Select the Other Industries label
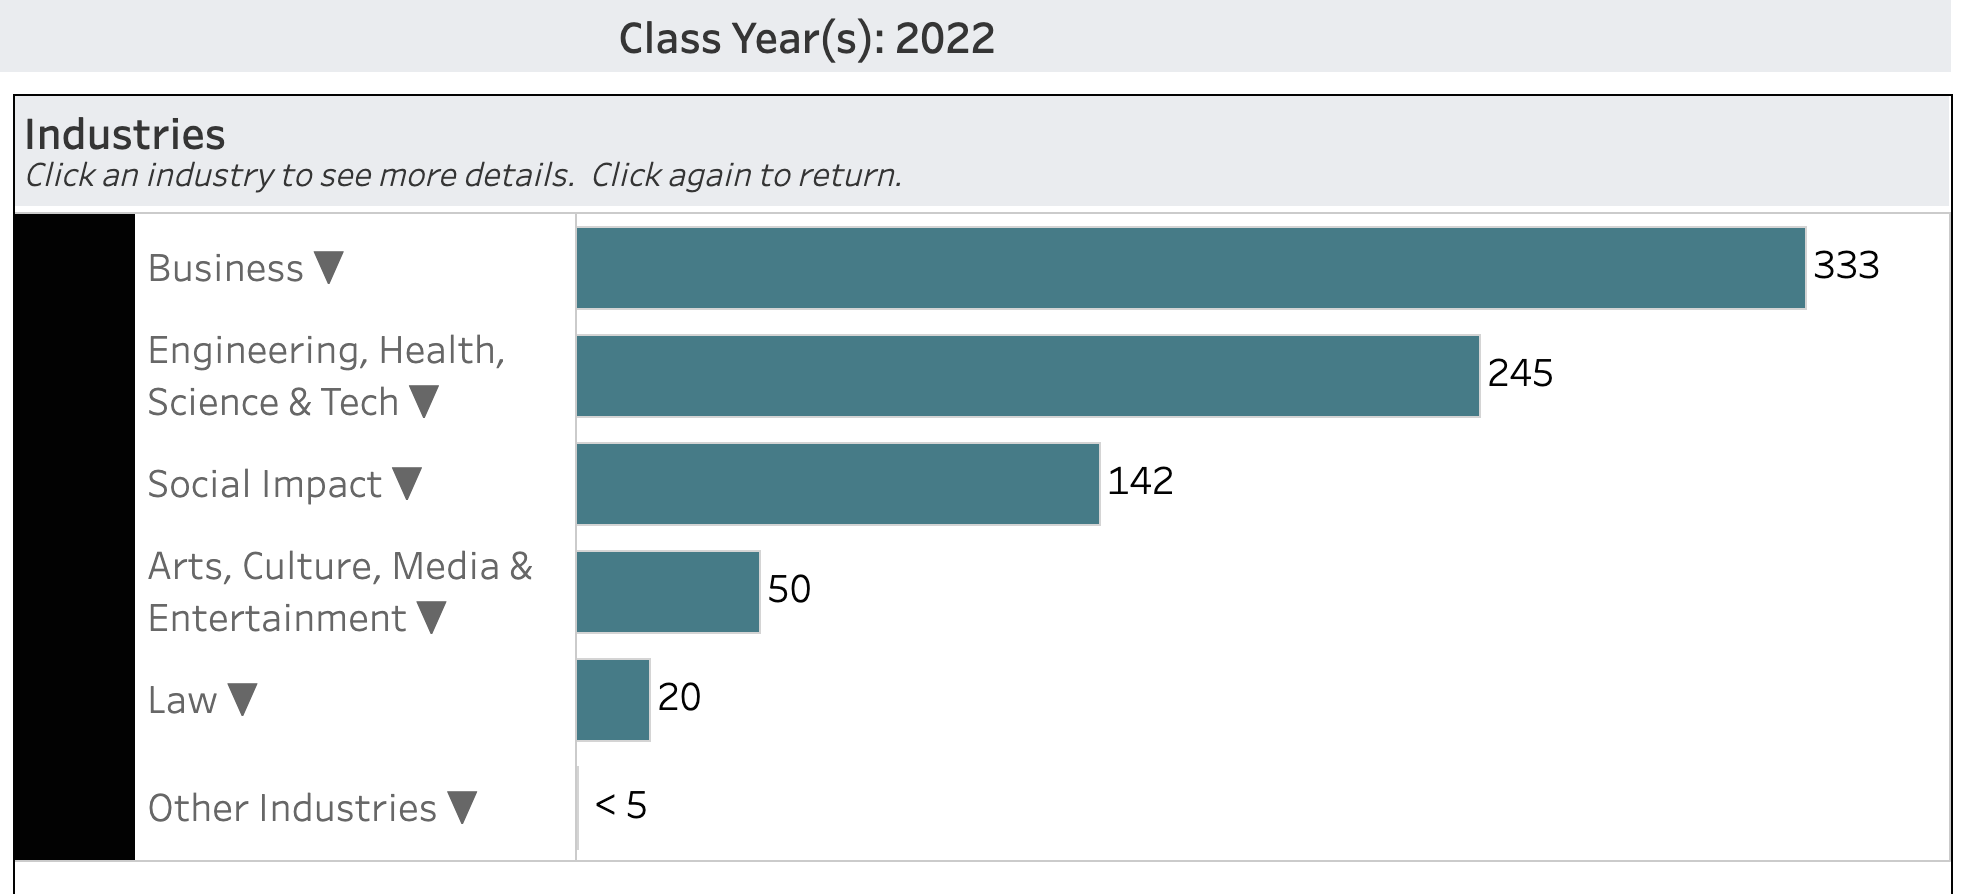This screenshot has width=1964, height=894. click(x=292, y=808)
